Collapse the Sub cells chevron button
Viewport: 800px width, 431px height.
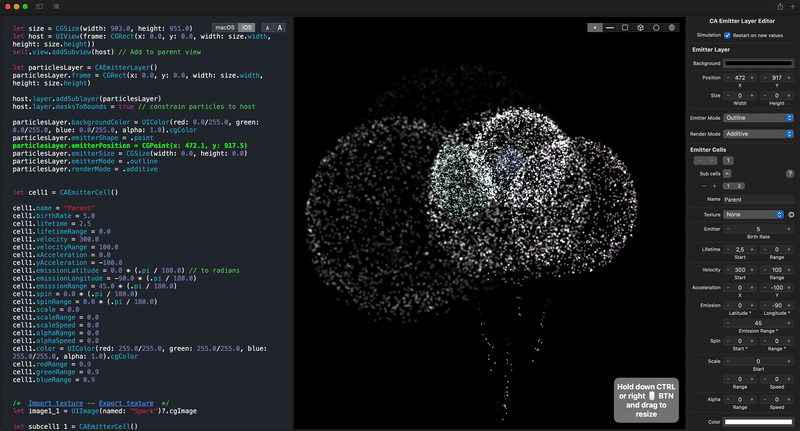(729, 173)
